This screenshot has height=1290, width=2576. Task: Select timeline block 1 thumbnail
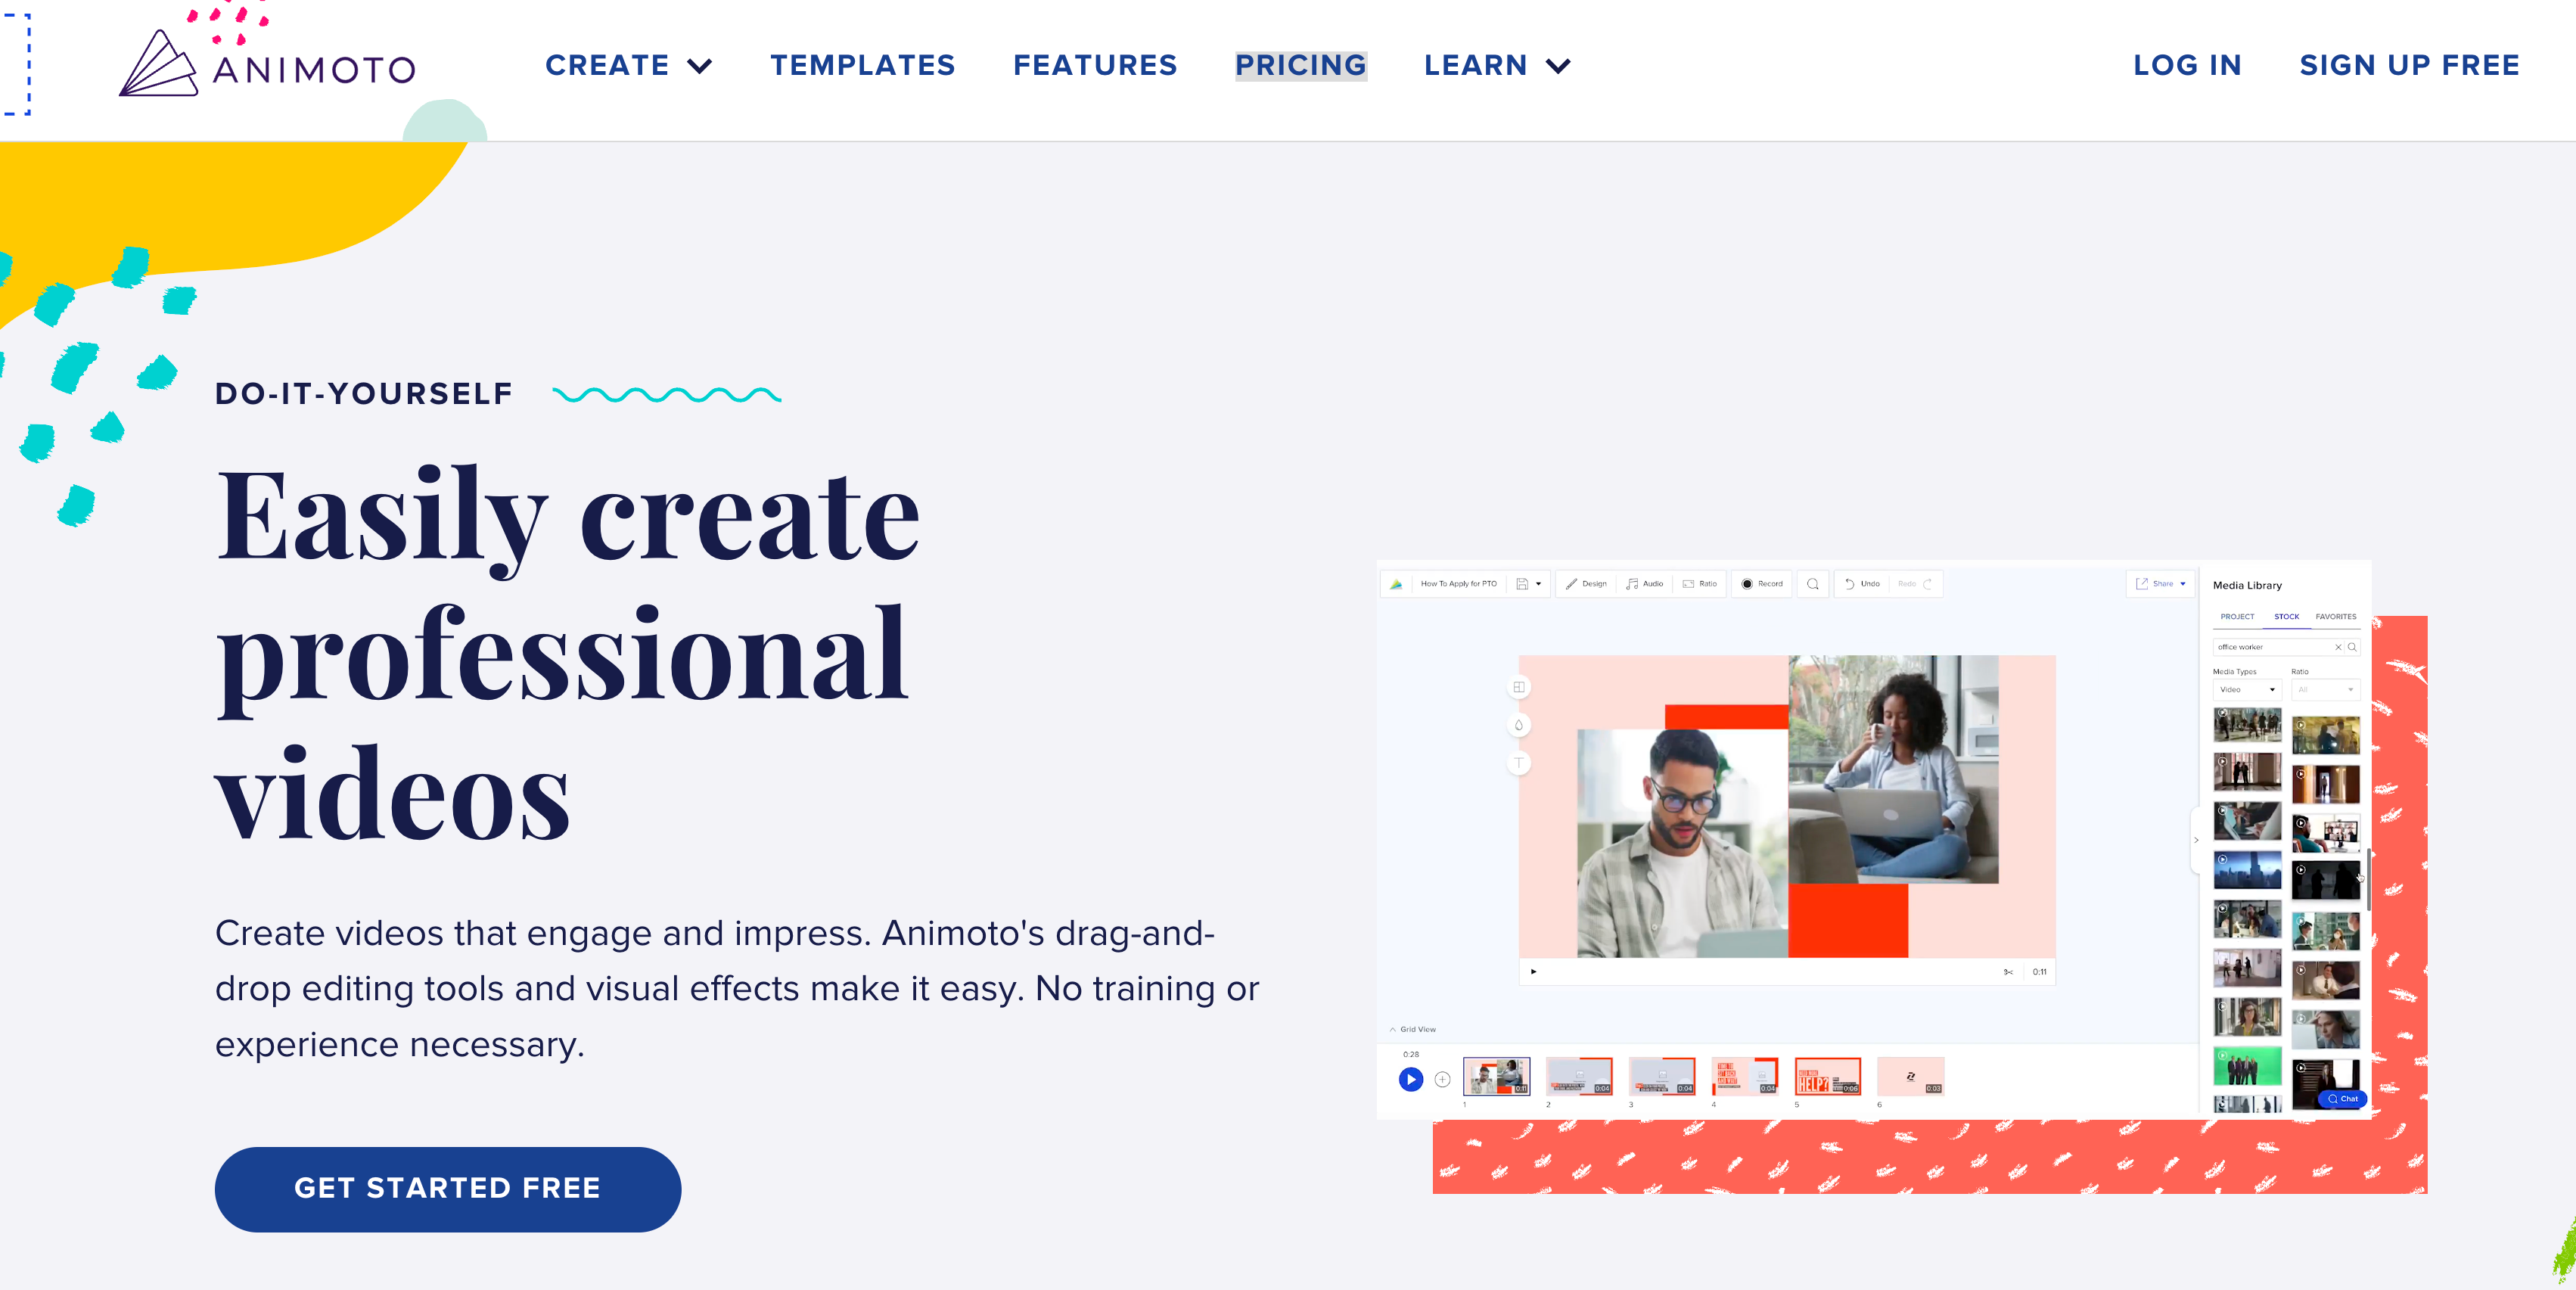tap(1496, 1076)
